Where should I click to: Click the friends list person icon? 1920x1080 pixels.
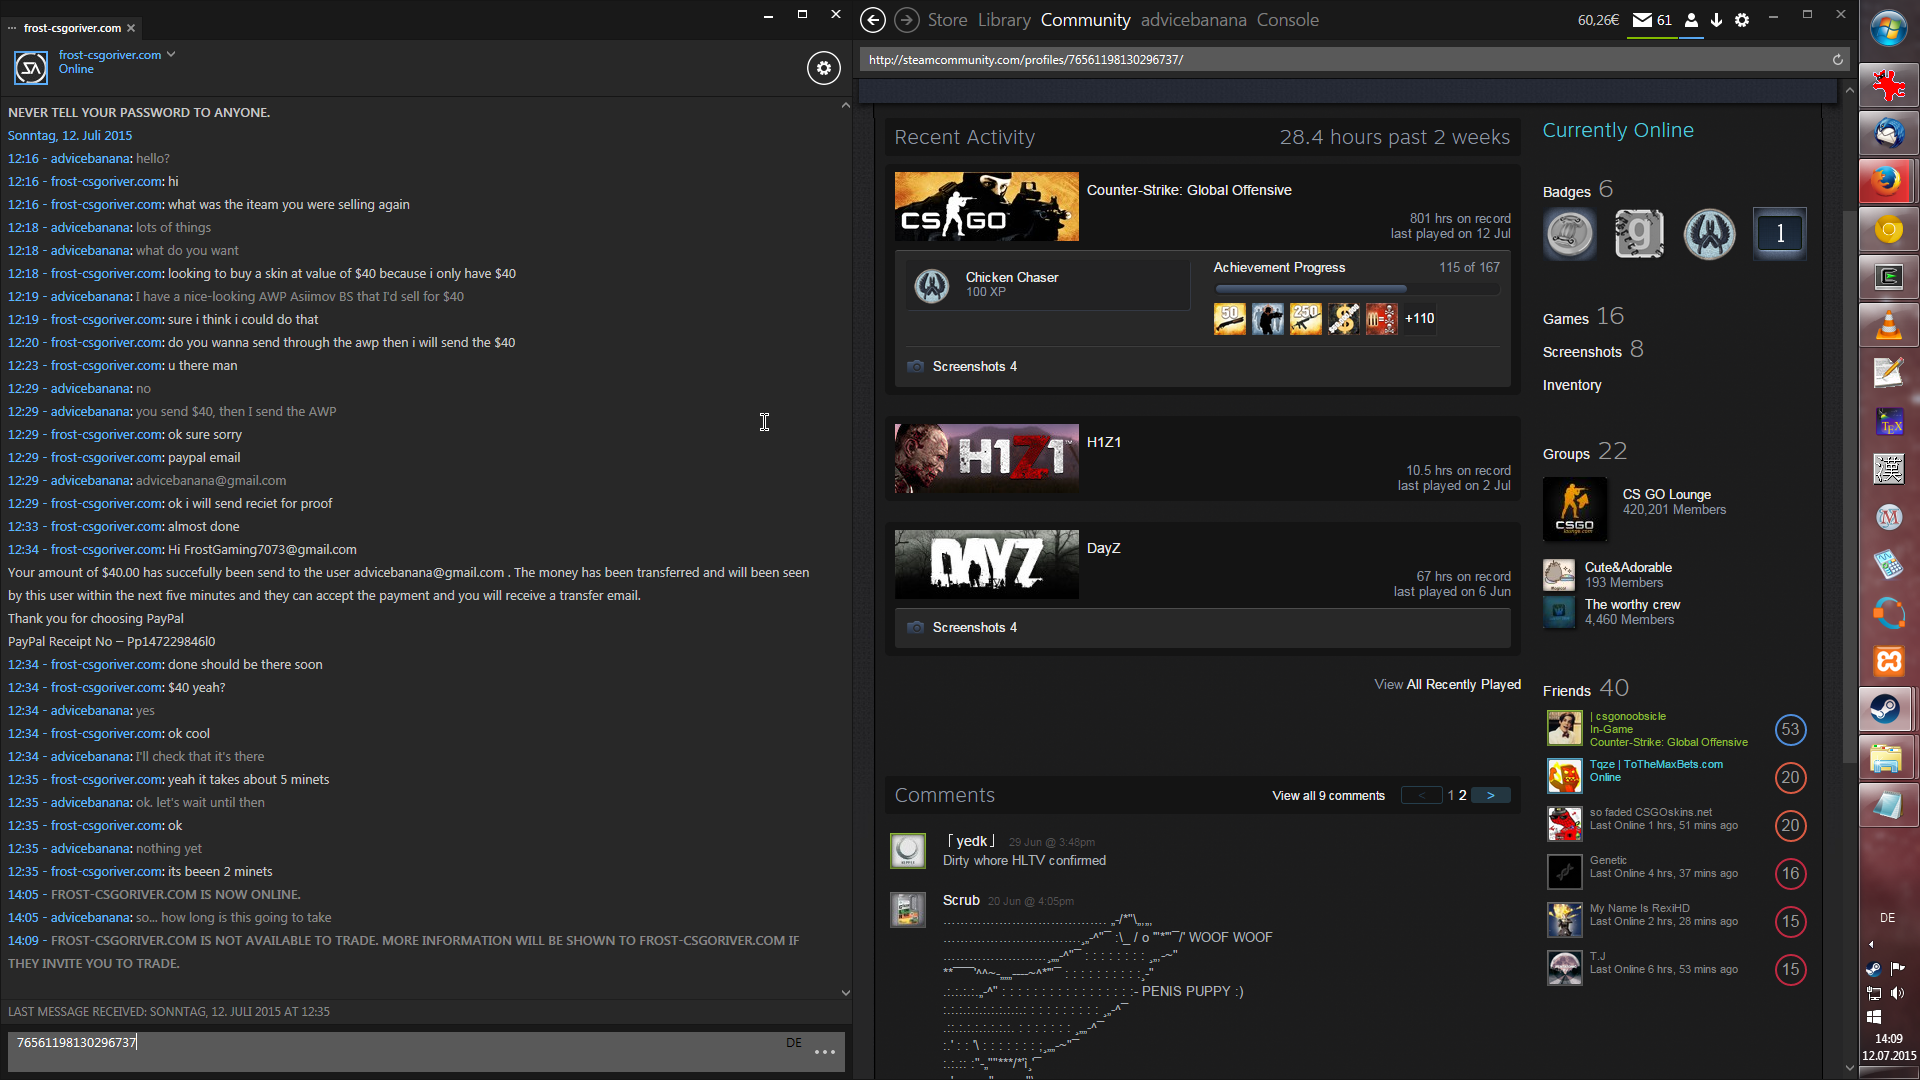click(1691, 20)
